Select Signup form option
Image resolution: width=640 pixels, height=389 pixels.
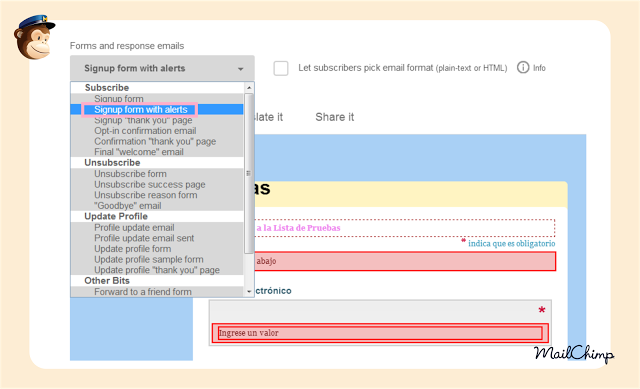157,99
